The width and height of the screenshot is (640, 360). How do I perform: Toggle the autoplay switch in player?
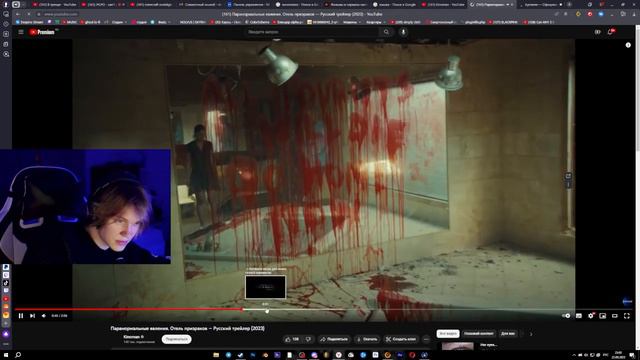(x=566, y=316)
